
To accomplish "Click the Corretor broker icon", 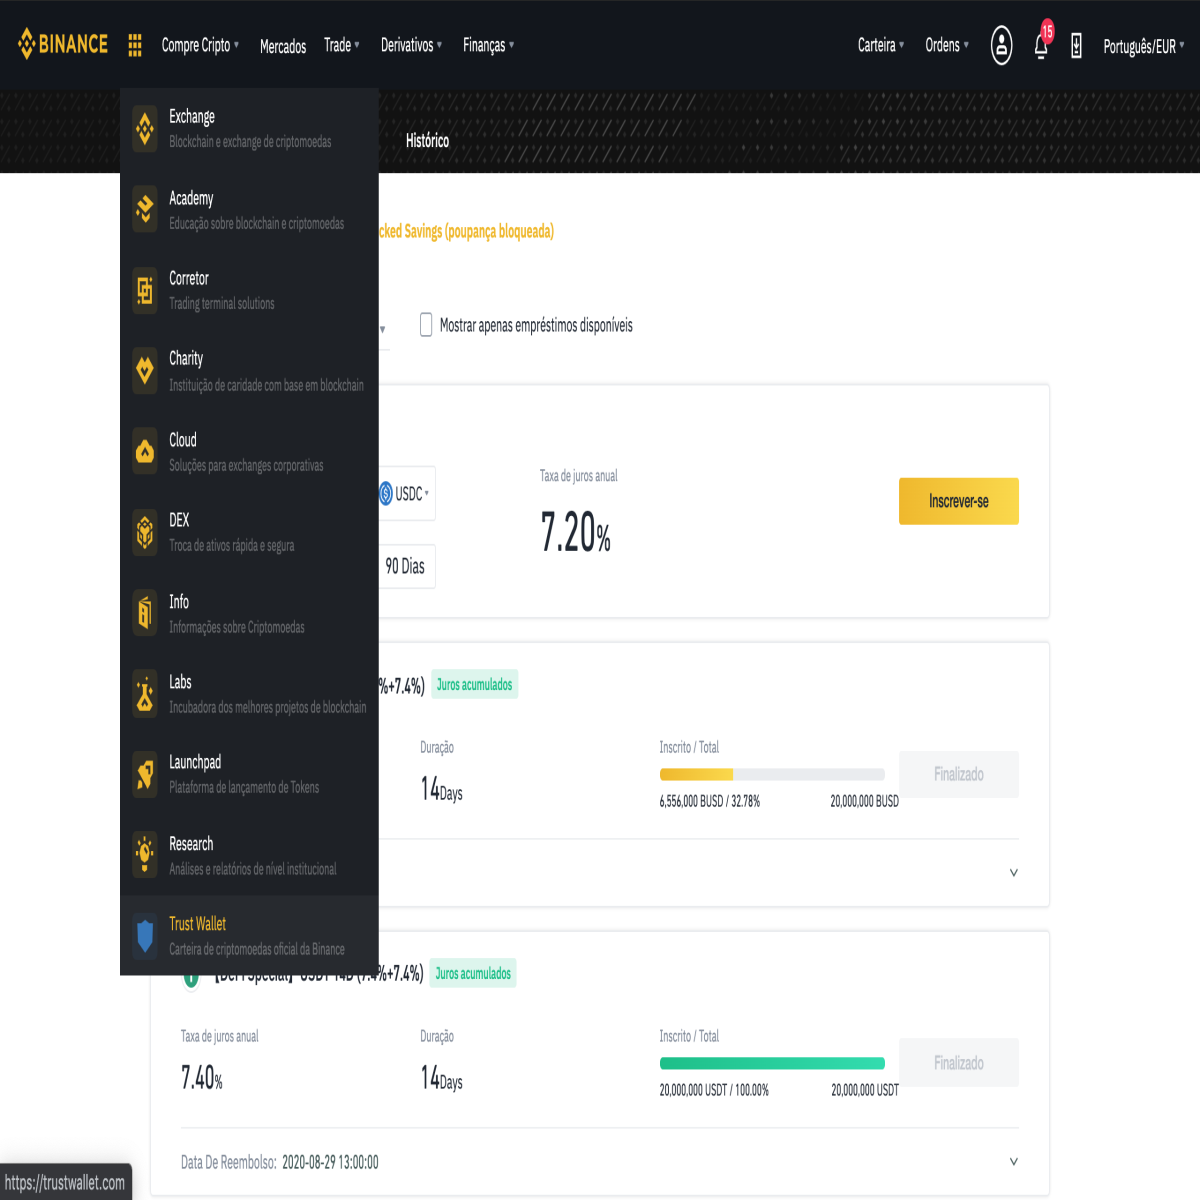I will coord(145,290).
